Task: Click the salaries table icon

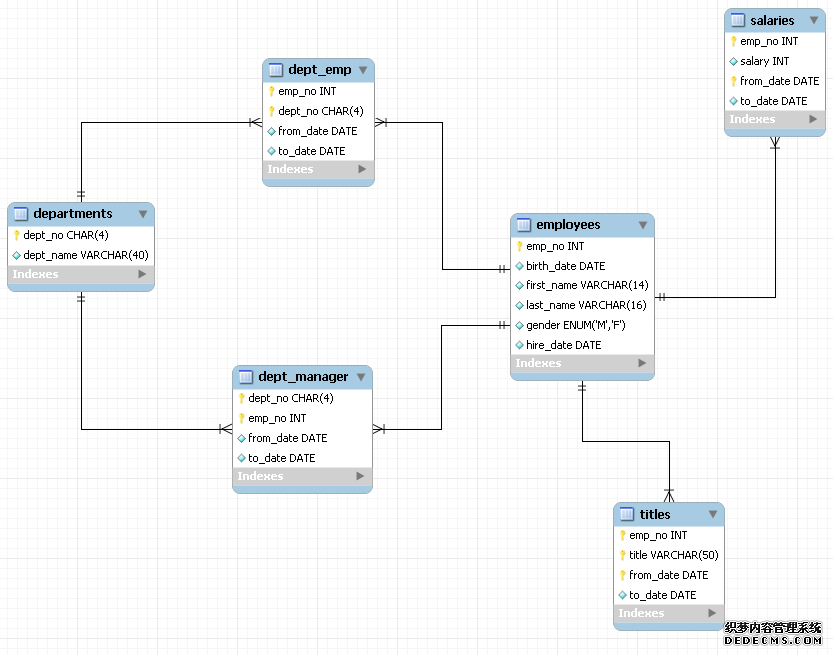Action: tap(738, 20)
